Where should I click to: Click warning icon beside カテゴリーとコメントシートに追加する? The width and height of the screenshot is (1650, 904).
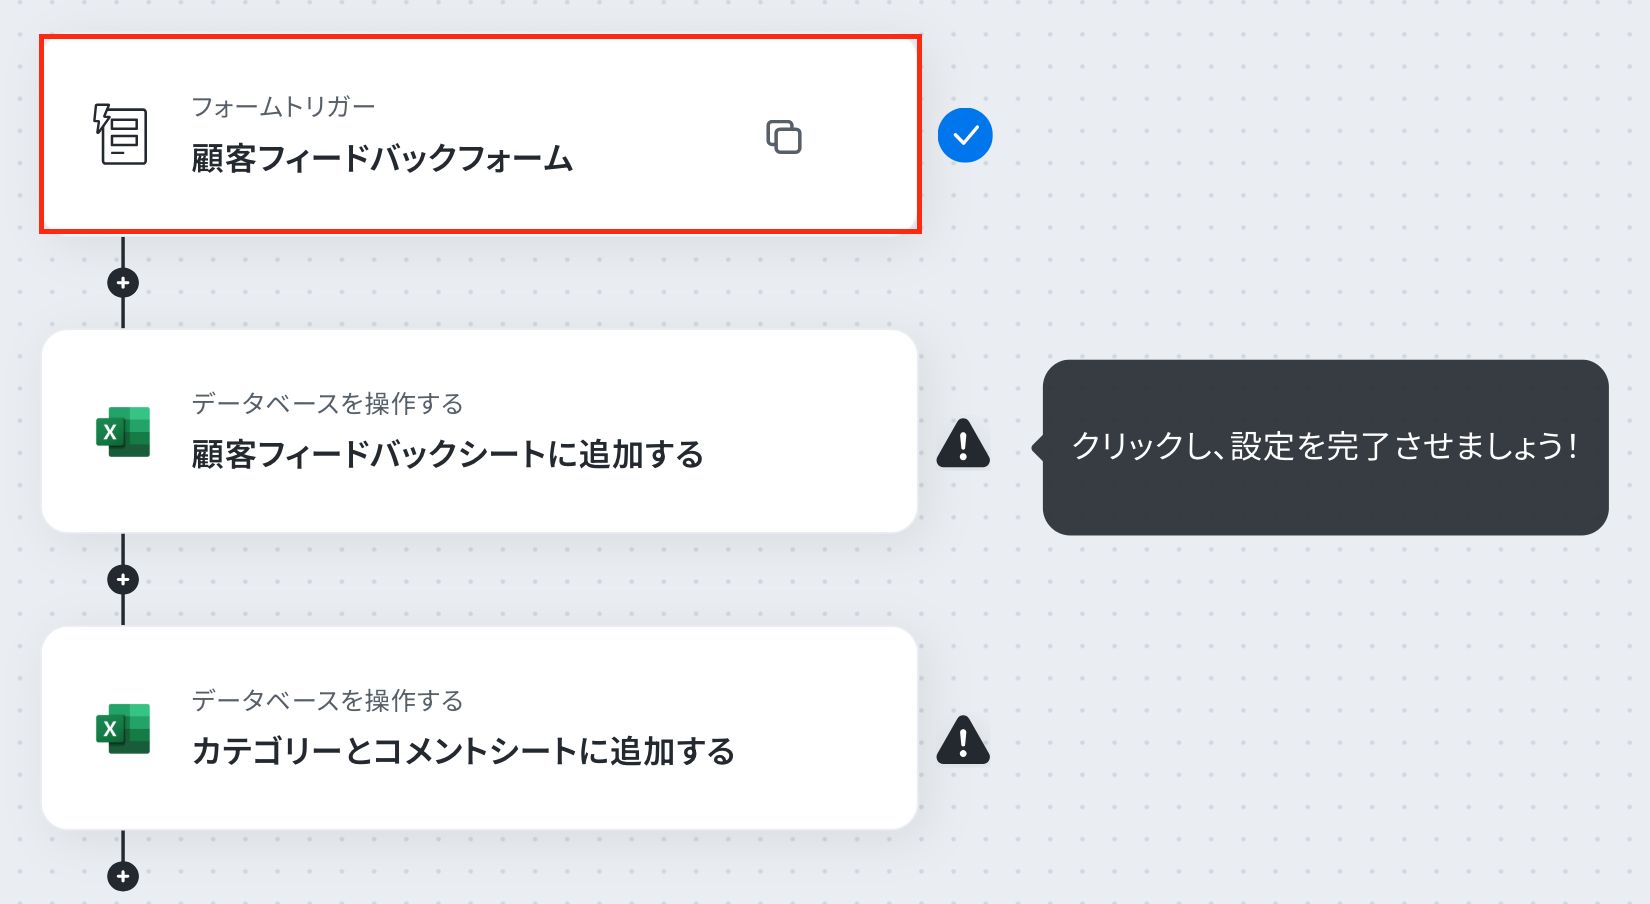(963, 740)
